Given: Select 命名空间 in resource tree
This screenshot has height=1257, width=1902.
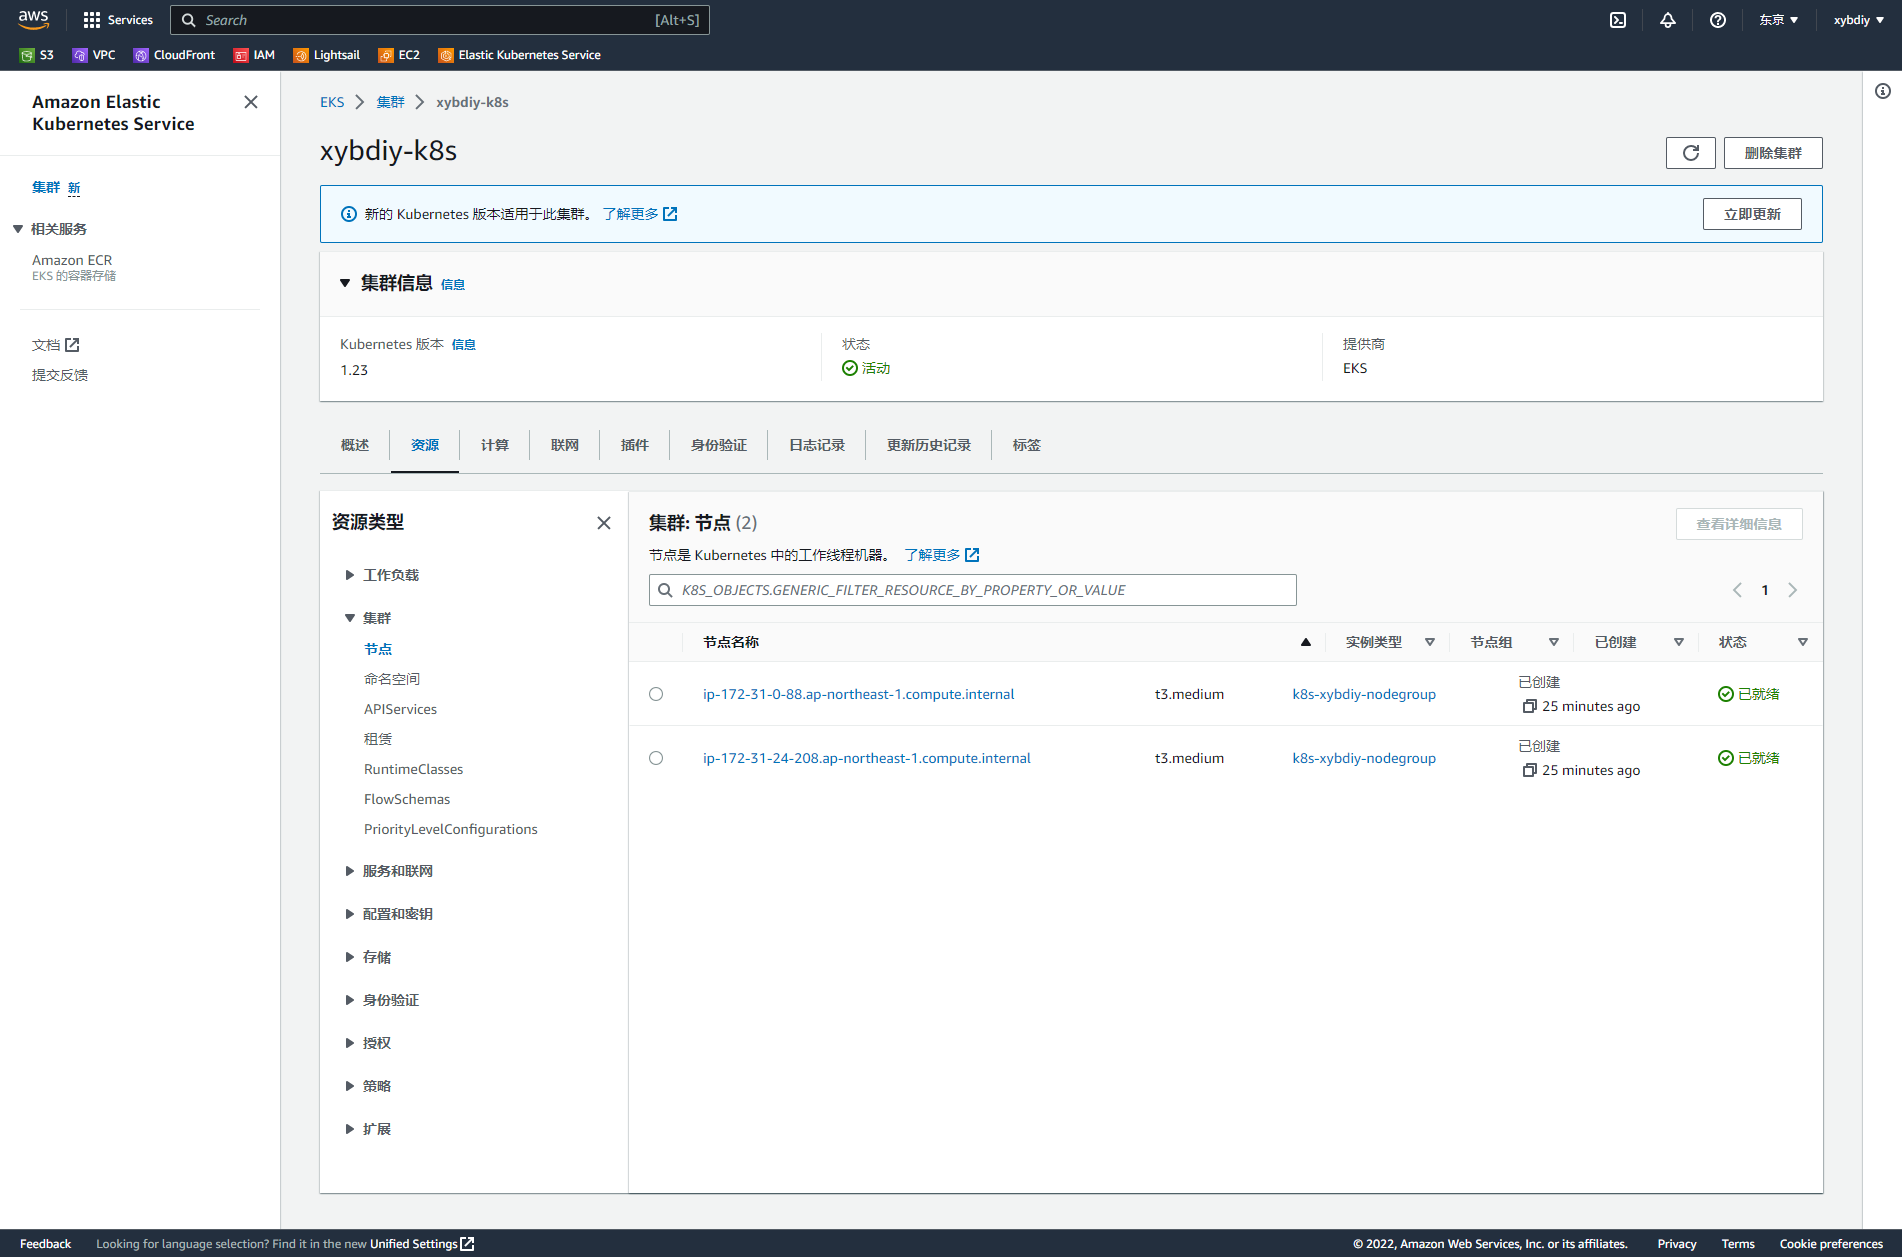Looking at the screenshot, I should [392, 679].
